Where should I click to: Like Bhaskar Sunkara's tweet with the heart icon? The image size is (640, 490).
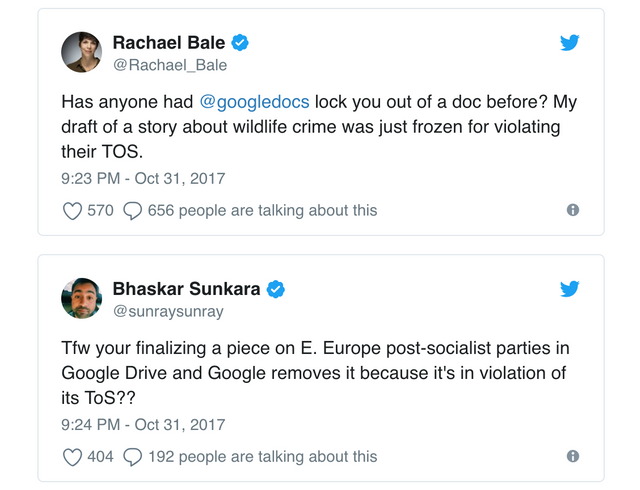73,456
